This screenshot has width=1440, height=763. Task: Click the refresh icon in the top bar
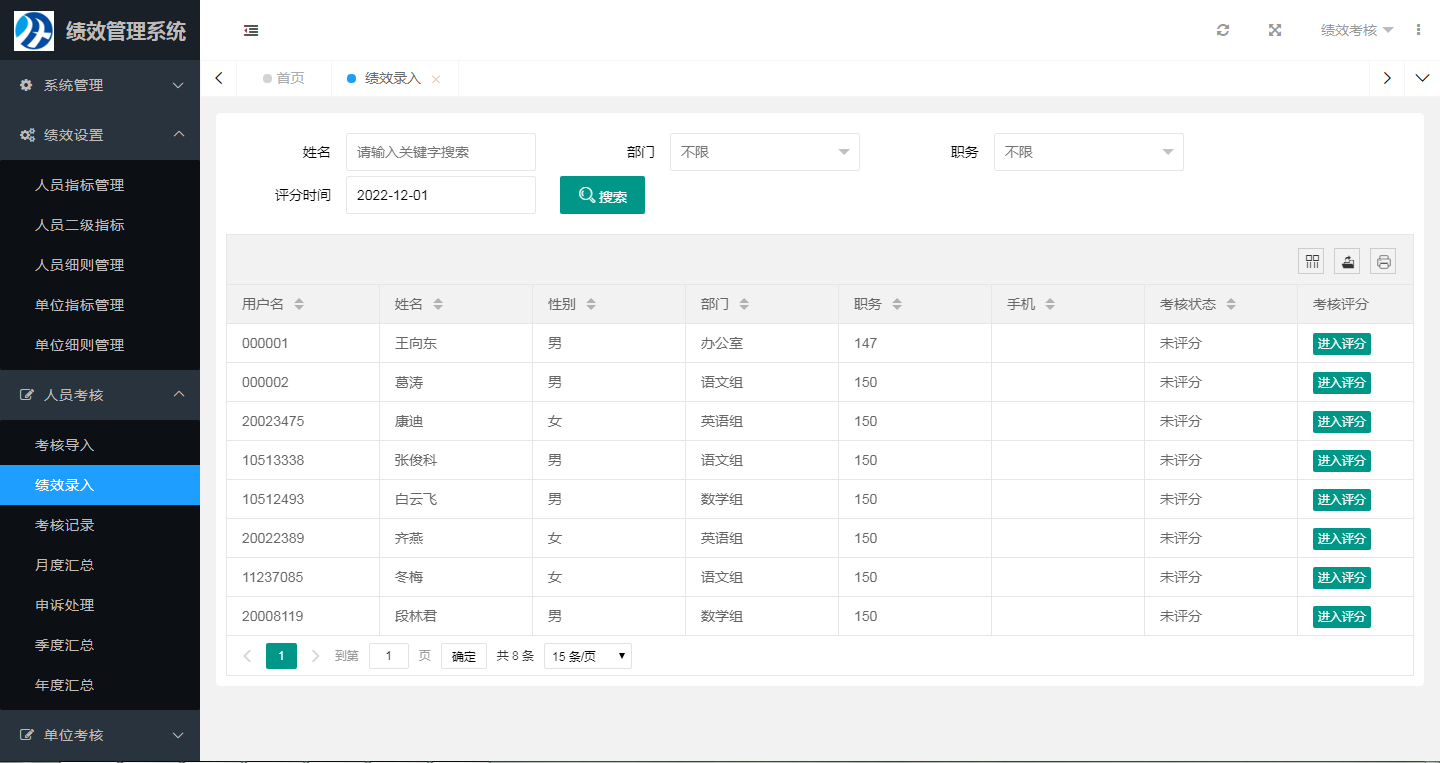pyautogui.click(x=1222, y=30)
